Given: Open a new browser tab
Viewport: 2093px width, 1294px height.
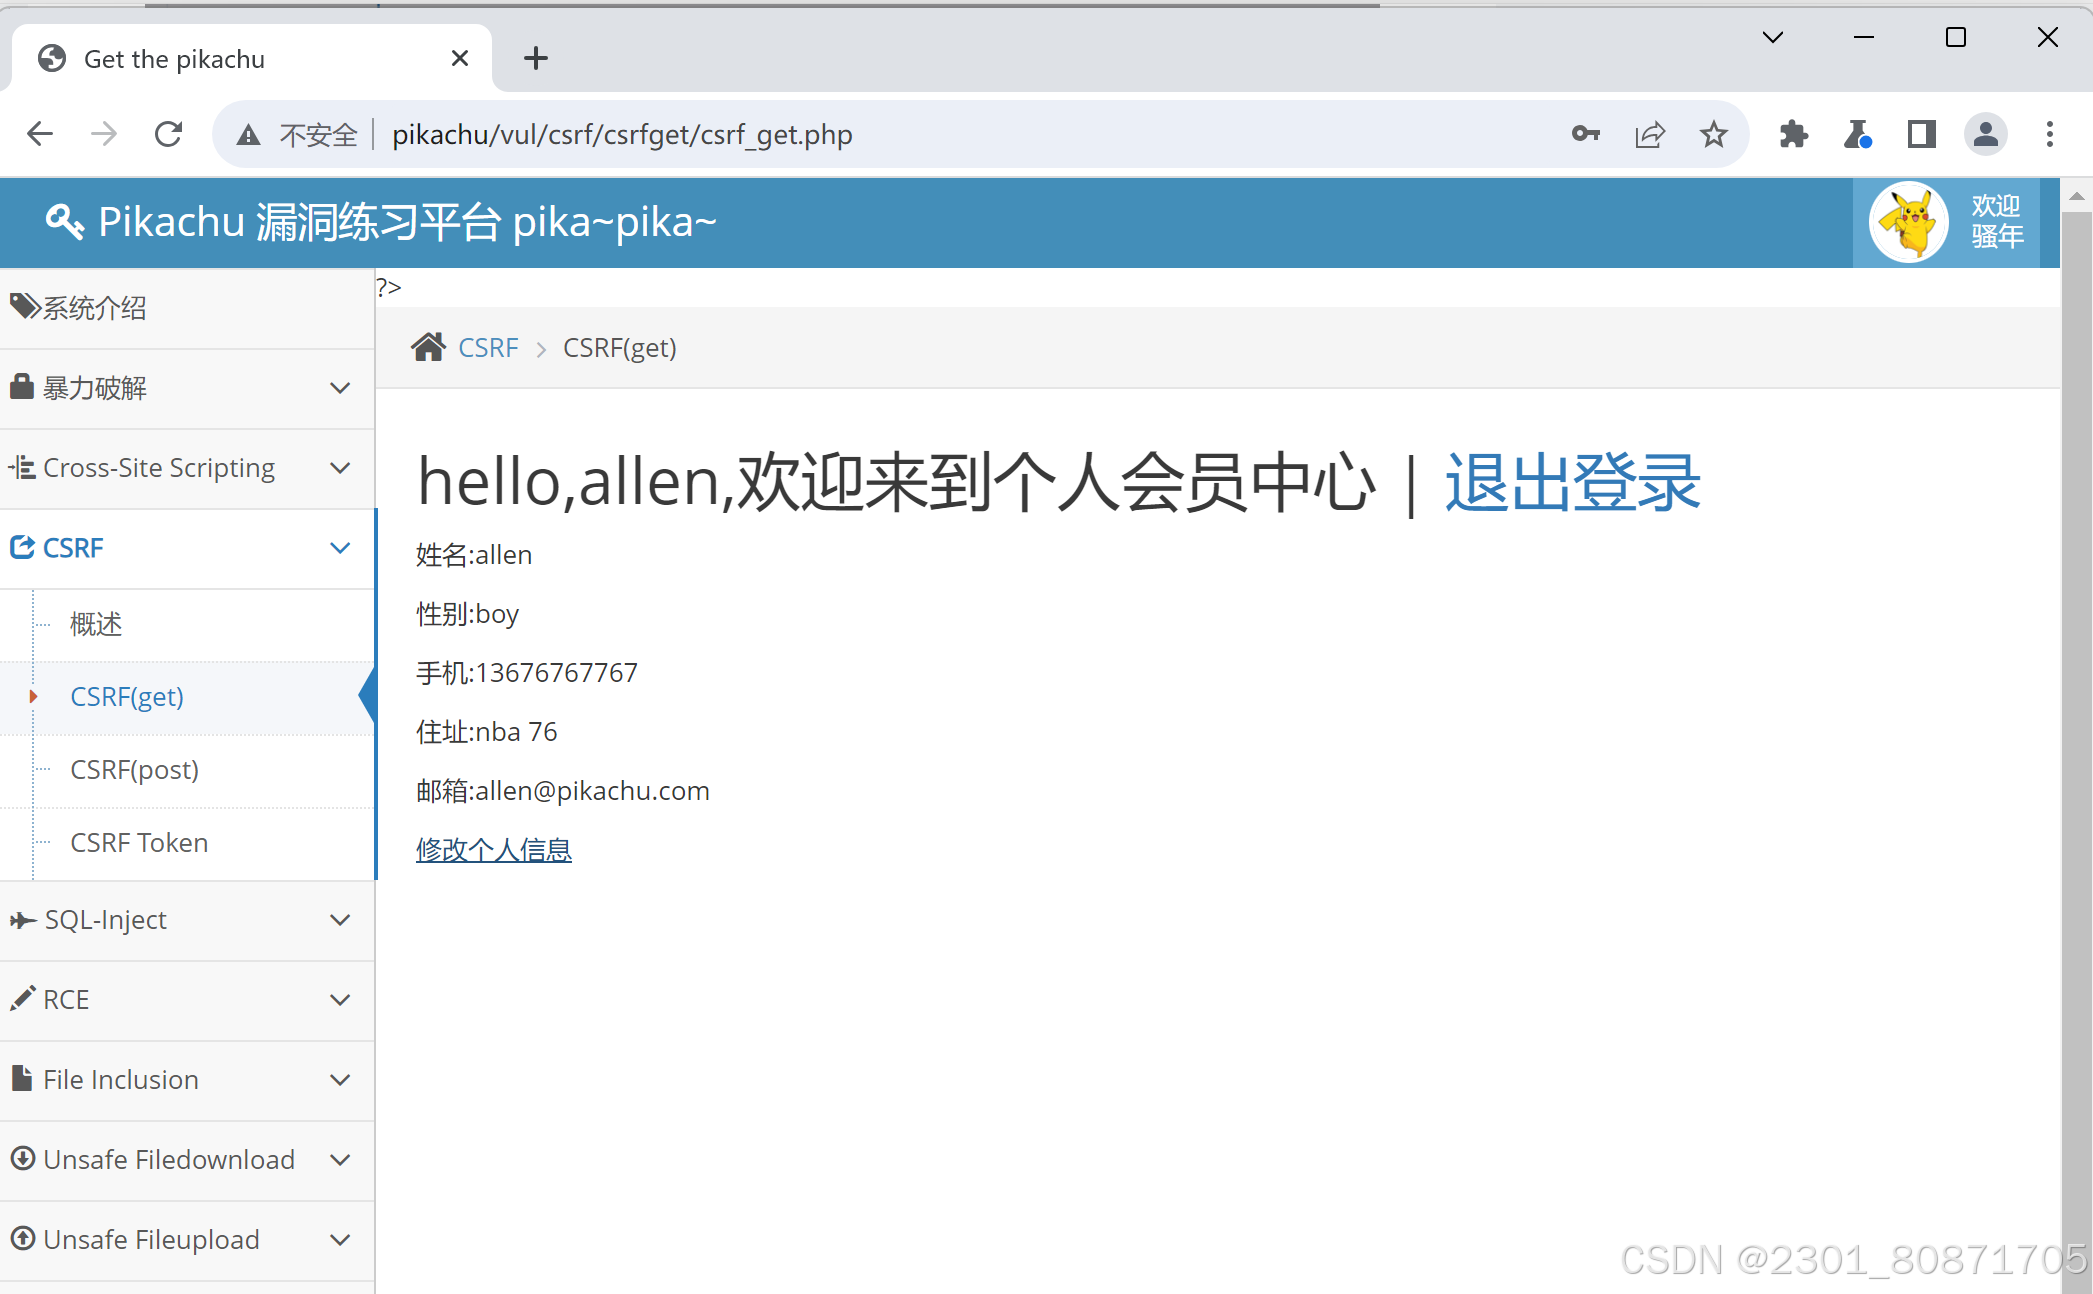Looking at the screenshot, I should [536, 58].
